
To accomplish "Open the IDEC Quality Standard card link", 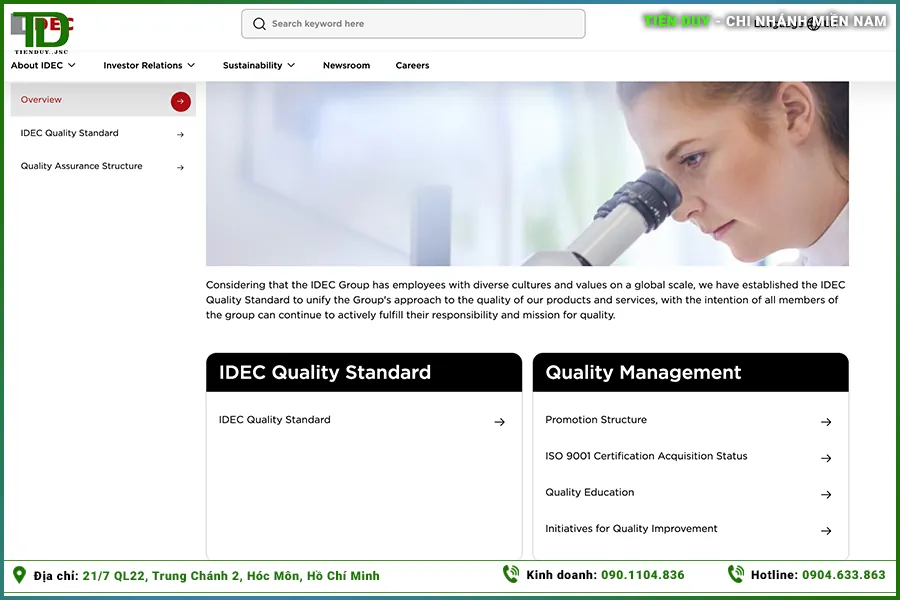I will tap(274, 420).
